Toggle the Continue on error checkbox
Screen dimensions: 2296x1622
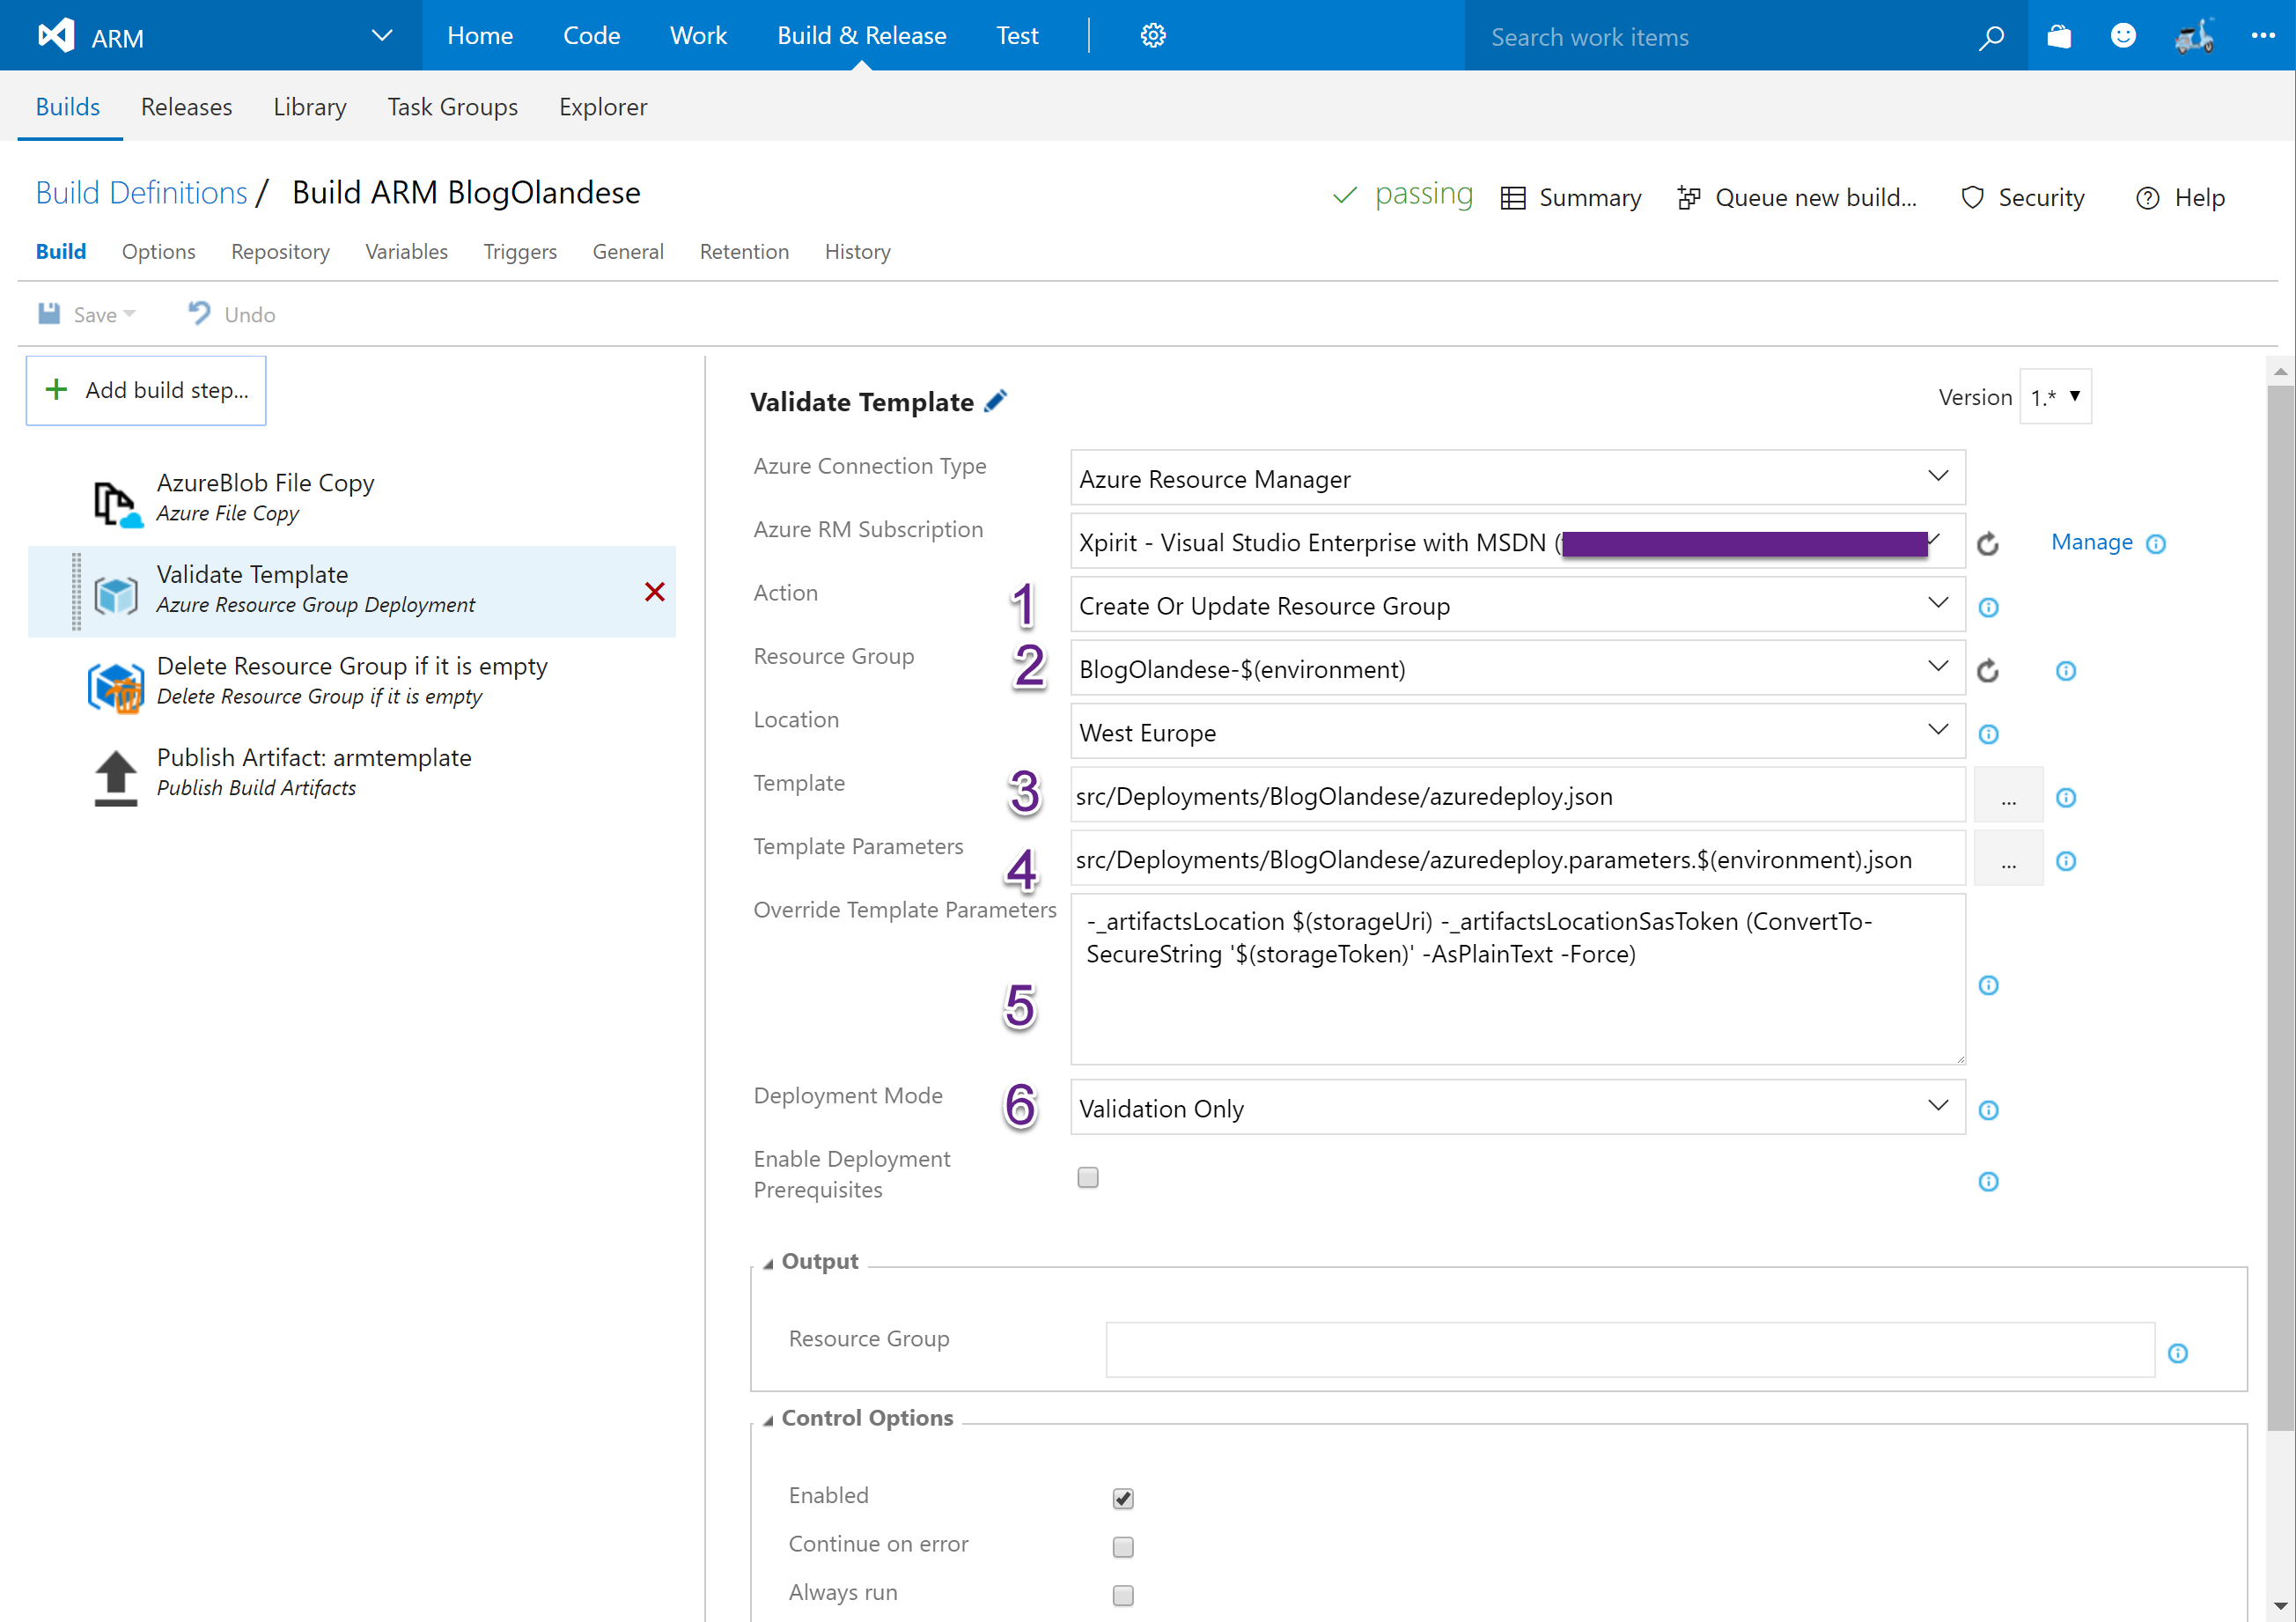click(x=1123, y=1547)
